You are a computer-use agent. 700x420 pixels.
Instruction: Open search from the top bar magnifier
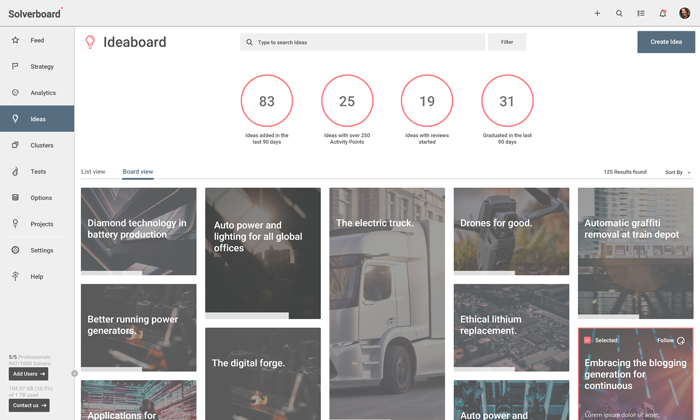click(x=619, y=13)
